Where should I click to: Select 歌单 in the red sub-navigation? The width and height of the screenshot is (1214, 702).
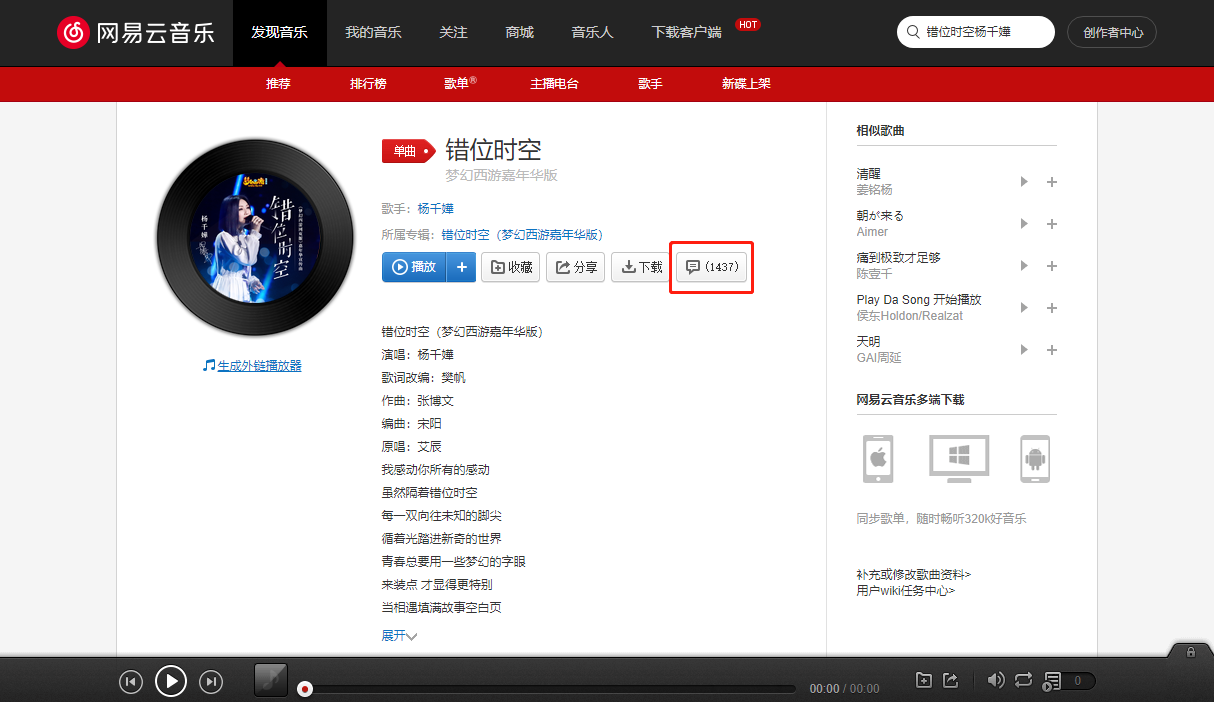pyautogui.click(x=460, y=84)
